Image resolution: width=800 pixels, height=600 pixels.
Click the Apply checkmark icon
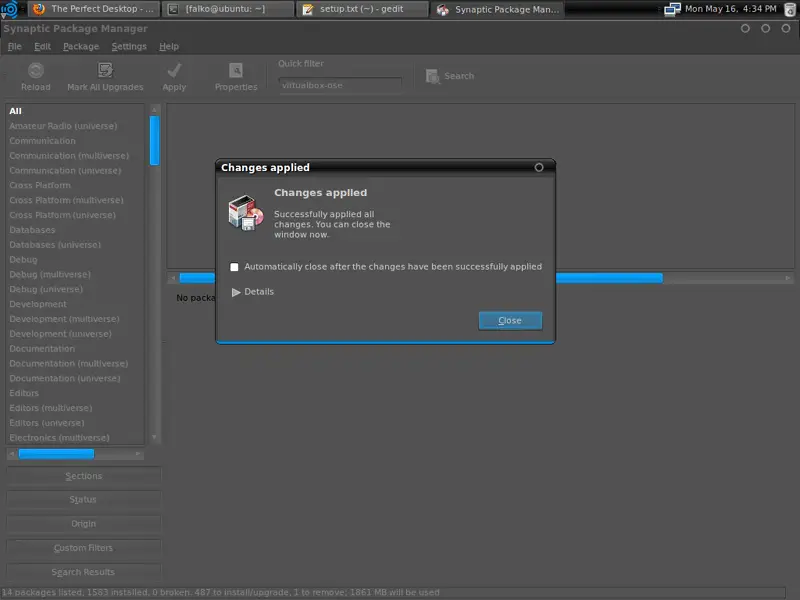pos(174,71)
